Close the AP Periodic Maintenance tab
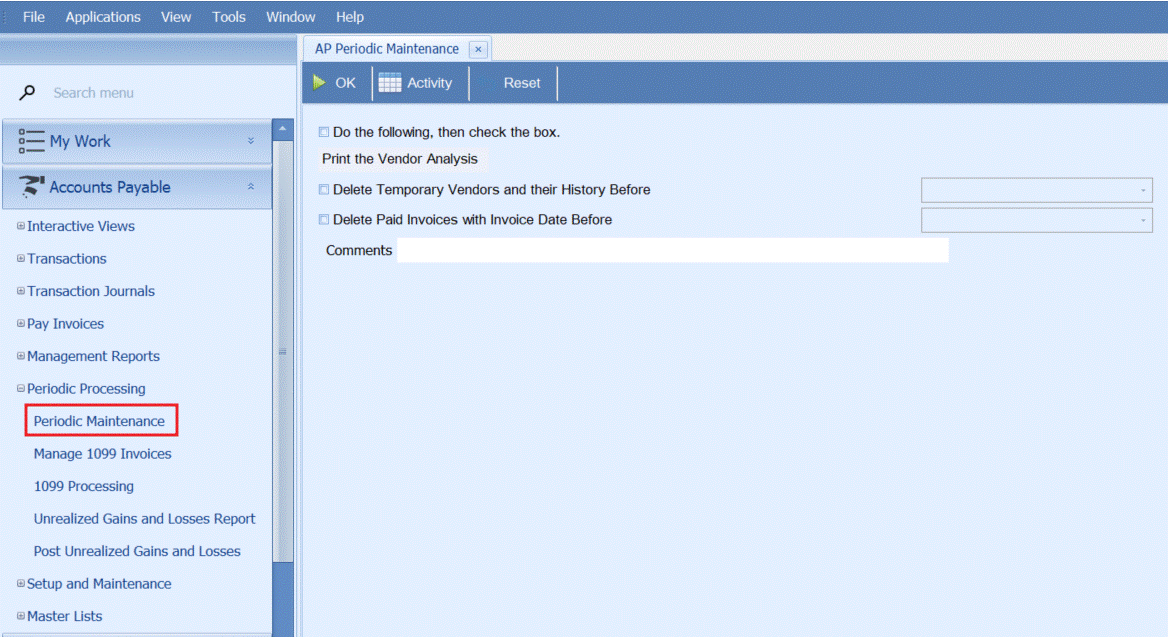Viewport: 1168px width, 637px height. click(478, 49)
